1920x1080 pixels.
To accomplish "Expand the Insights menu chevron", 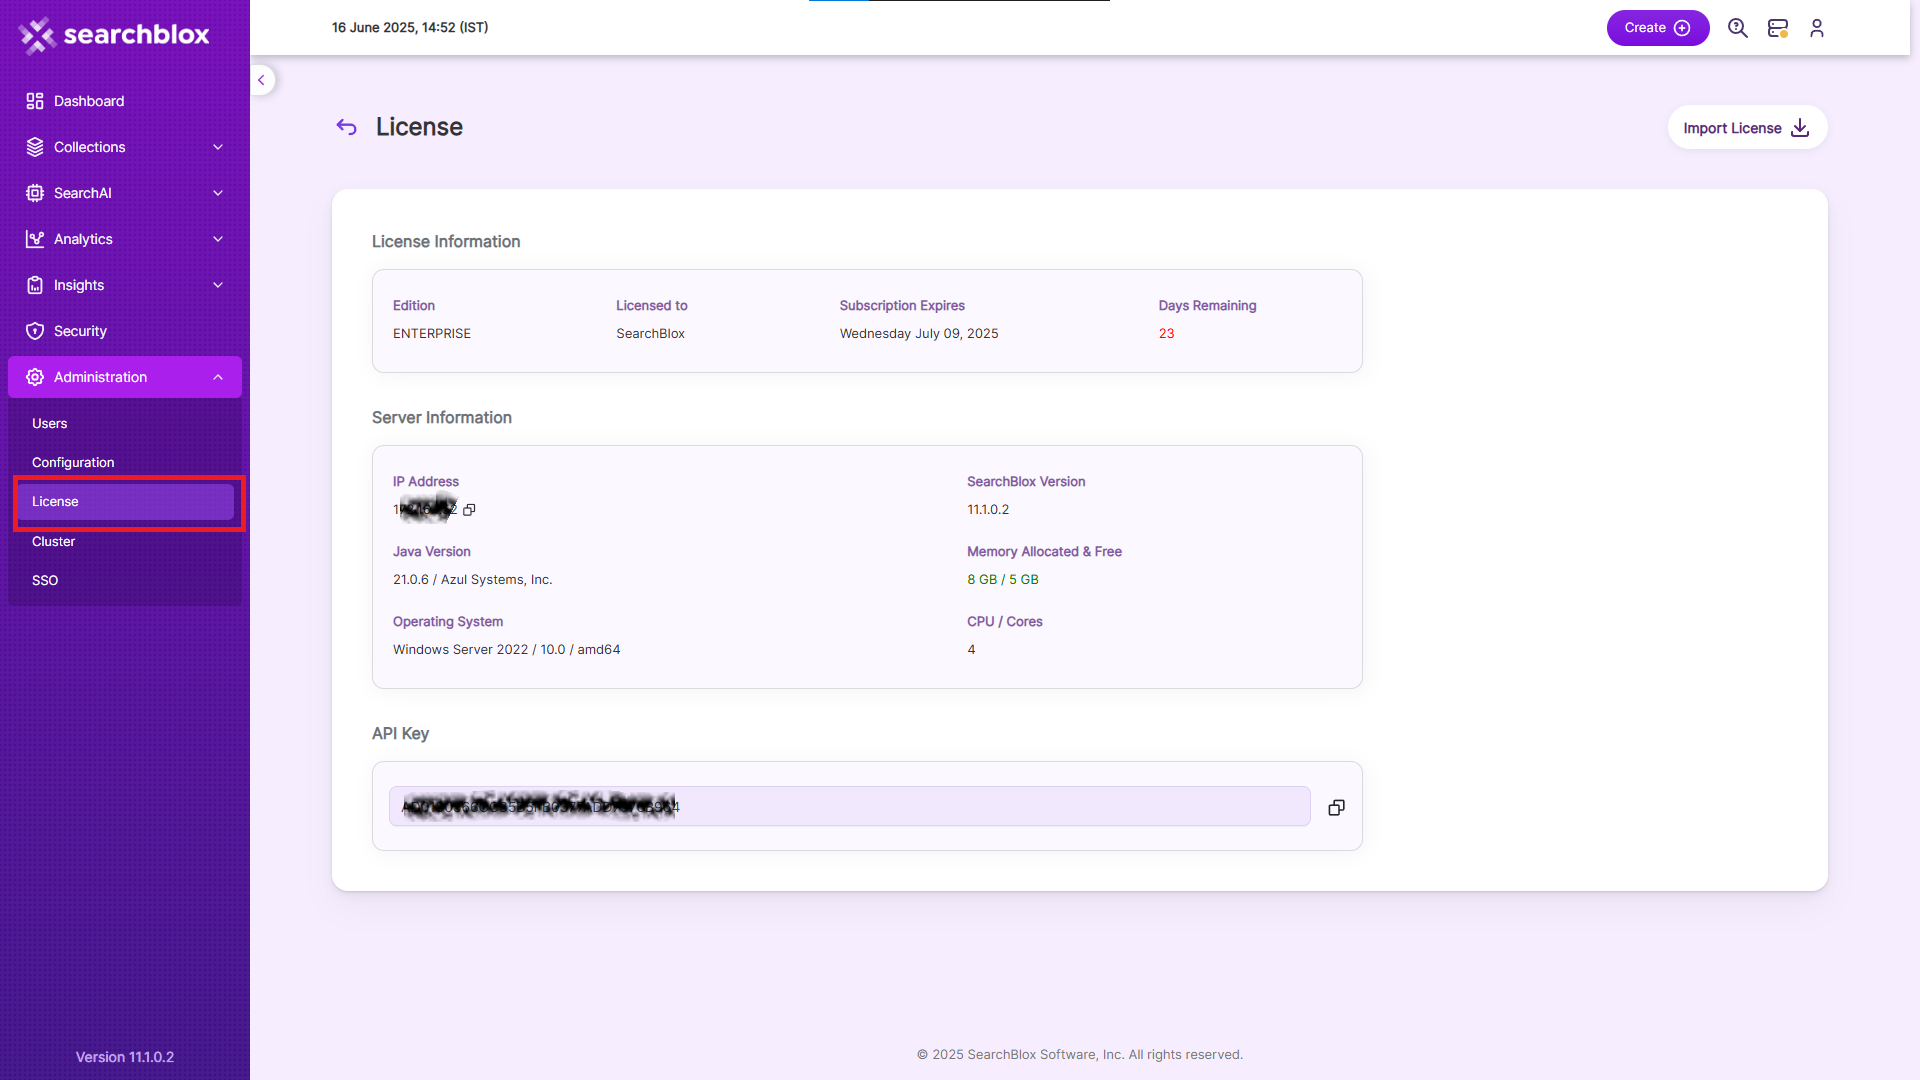I will [218, 285].
